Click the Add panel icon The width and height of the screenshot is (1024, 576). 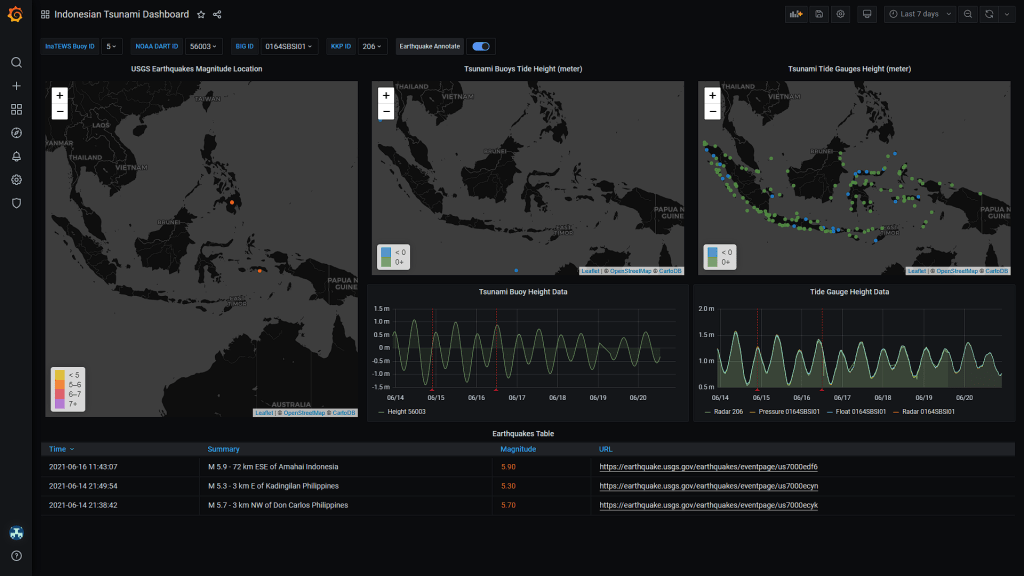point(796,14)
